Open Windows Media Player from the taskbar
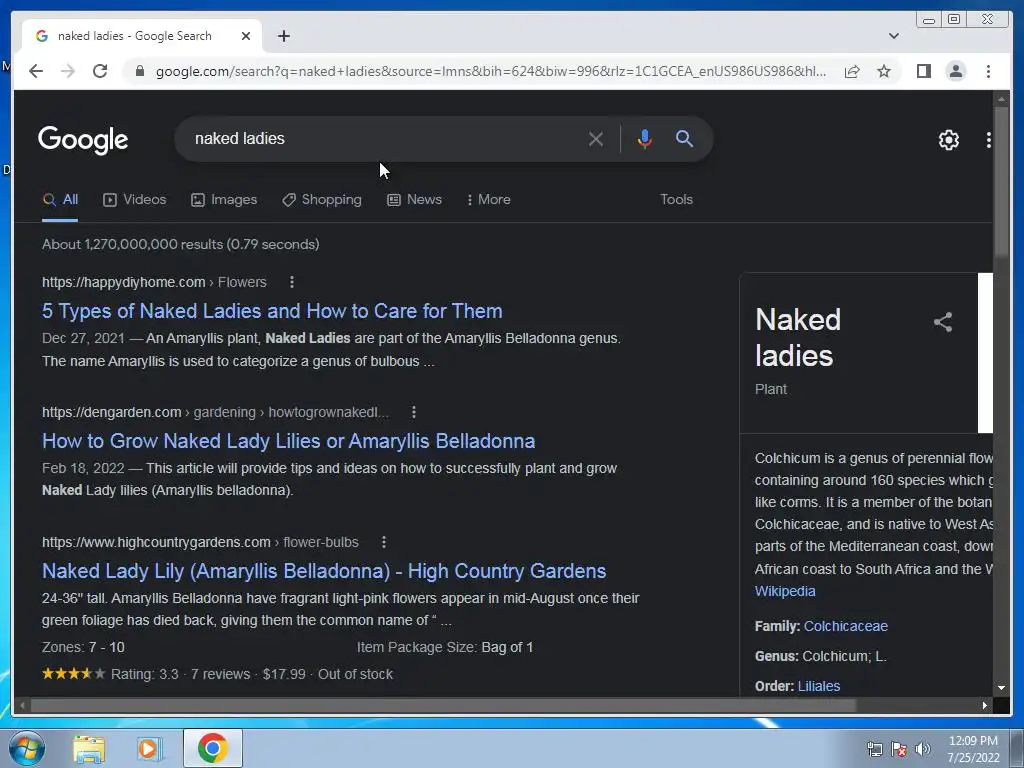The width and height of the screenshot is (1024, 768). coord(149,748)
